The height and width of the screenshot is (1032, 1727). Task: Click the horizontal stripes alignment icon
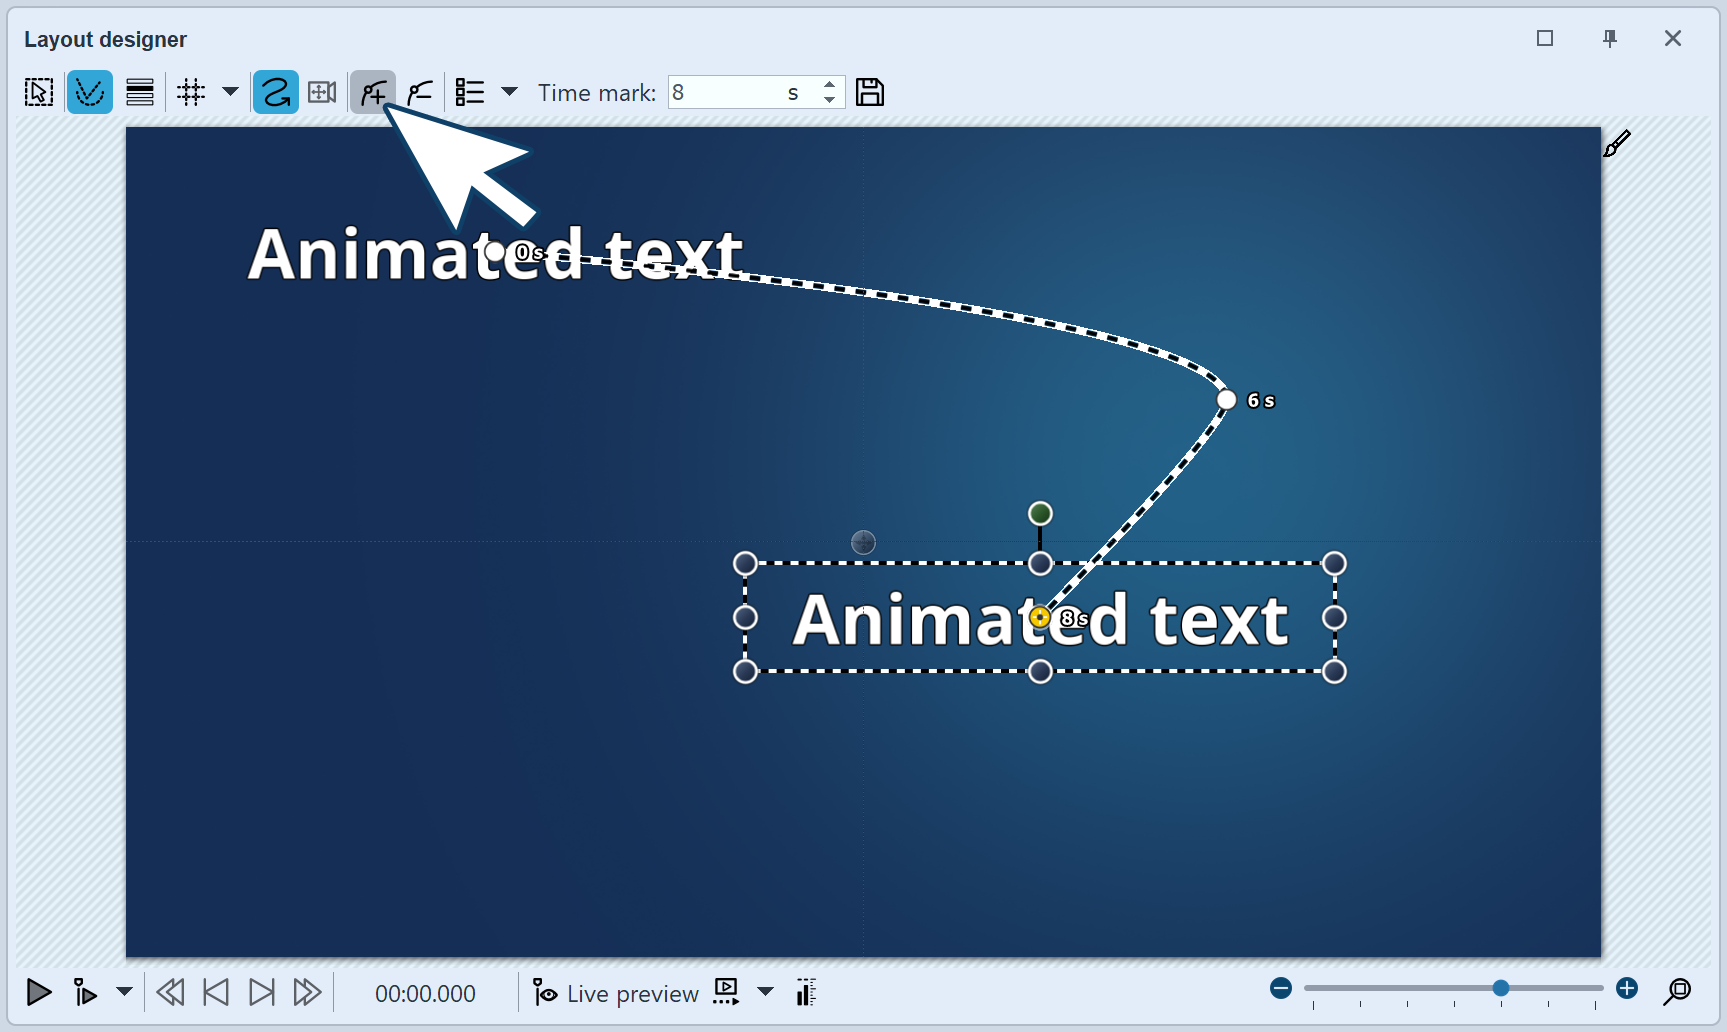tap(140, 93)
